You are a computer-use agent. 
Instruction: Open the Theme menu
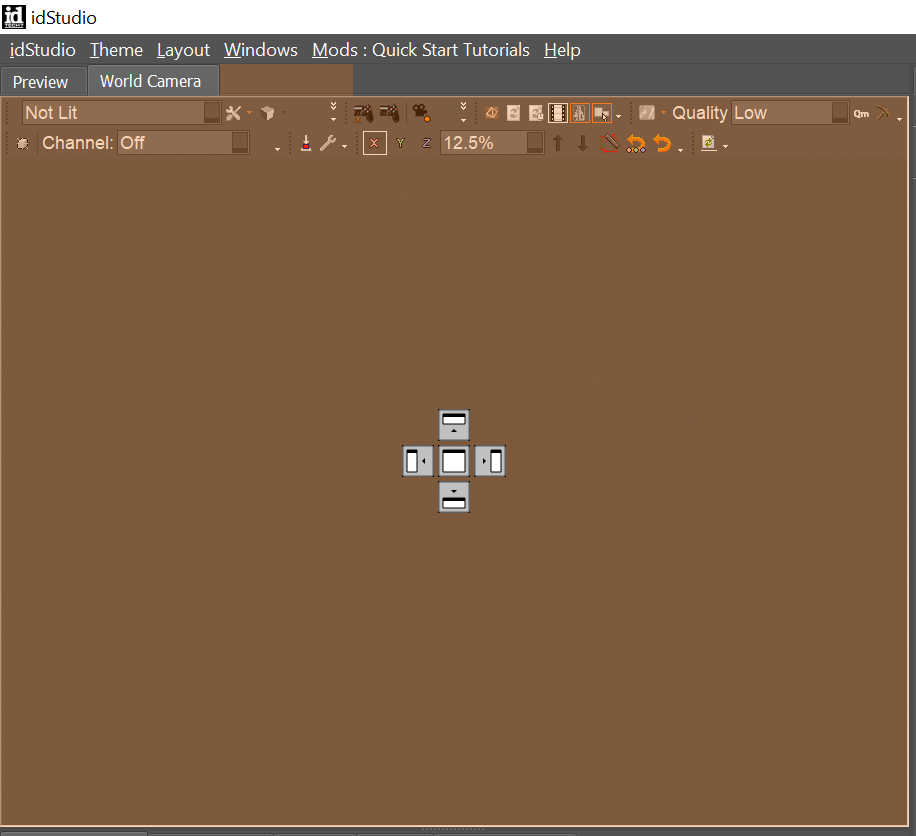pyautogui.click(x=116, y=50)
